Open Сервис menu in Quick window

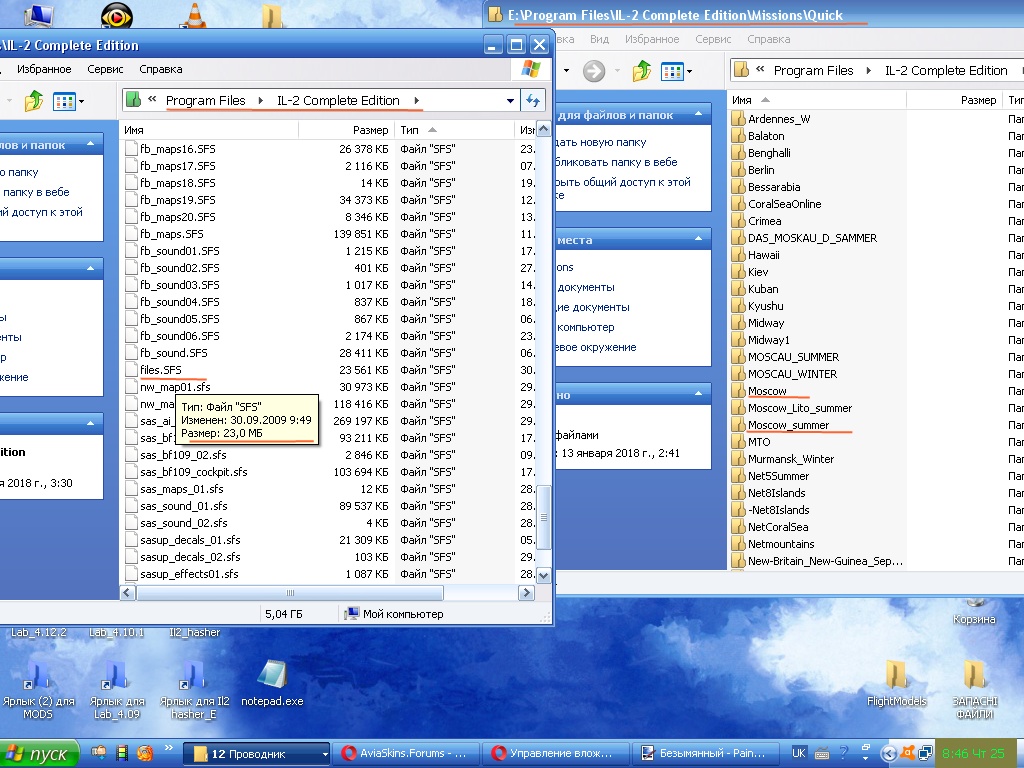[713, 39]
